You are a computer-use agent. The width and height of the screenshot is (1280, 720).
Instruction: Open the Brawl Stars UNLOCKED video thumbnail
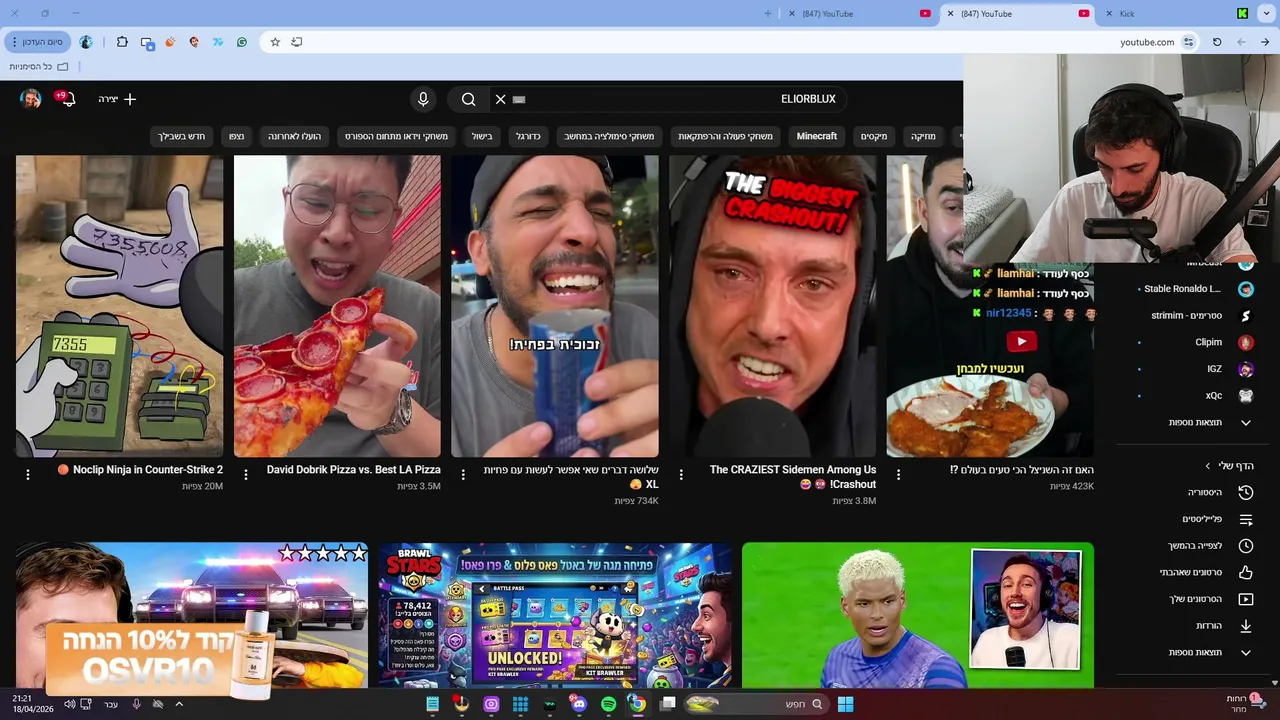[x=555, y=615]
